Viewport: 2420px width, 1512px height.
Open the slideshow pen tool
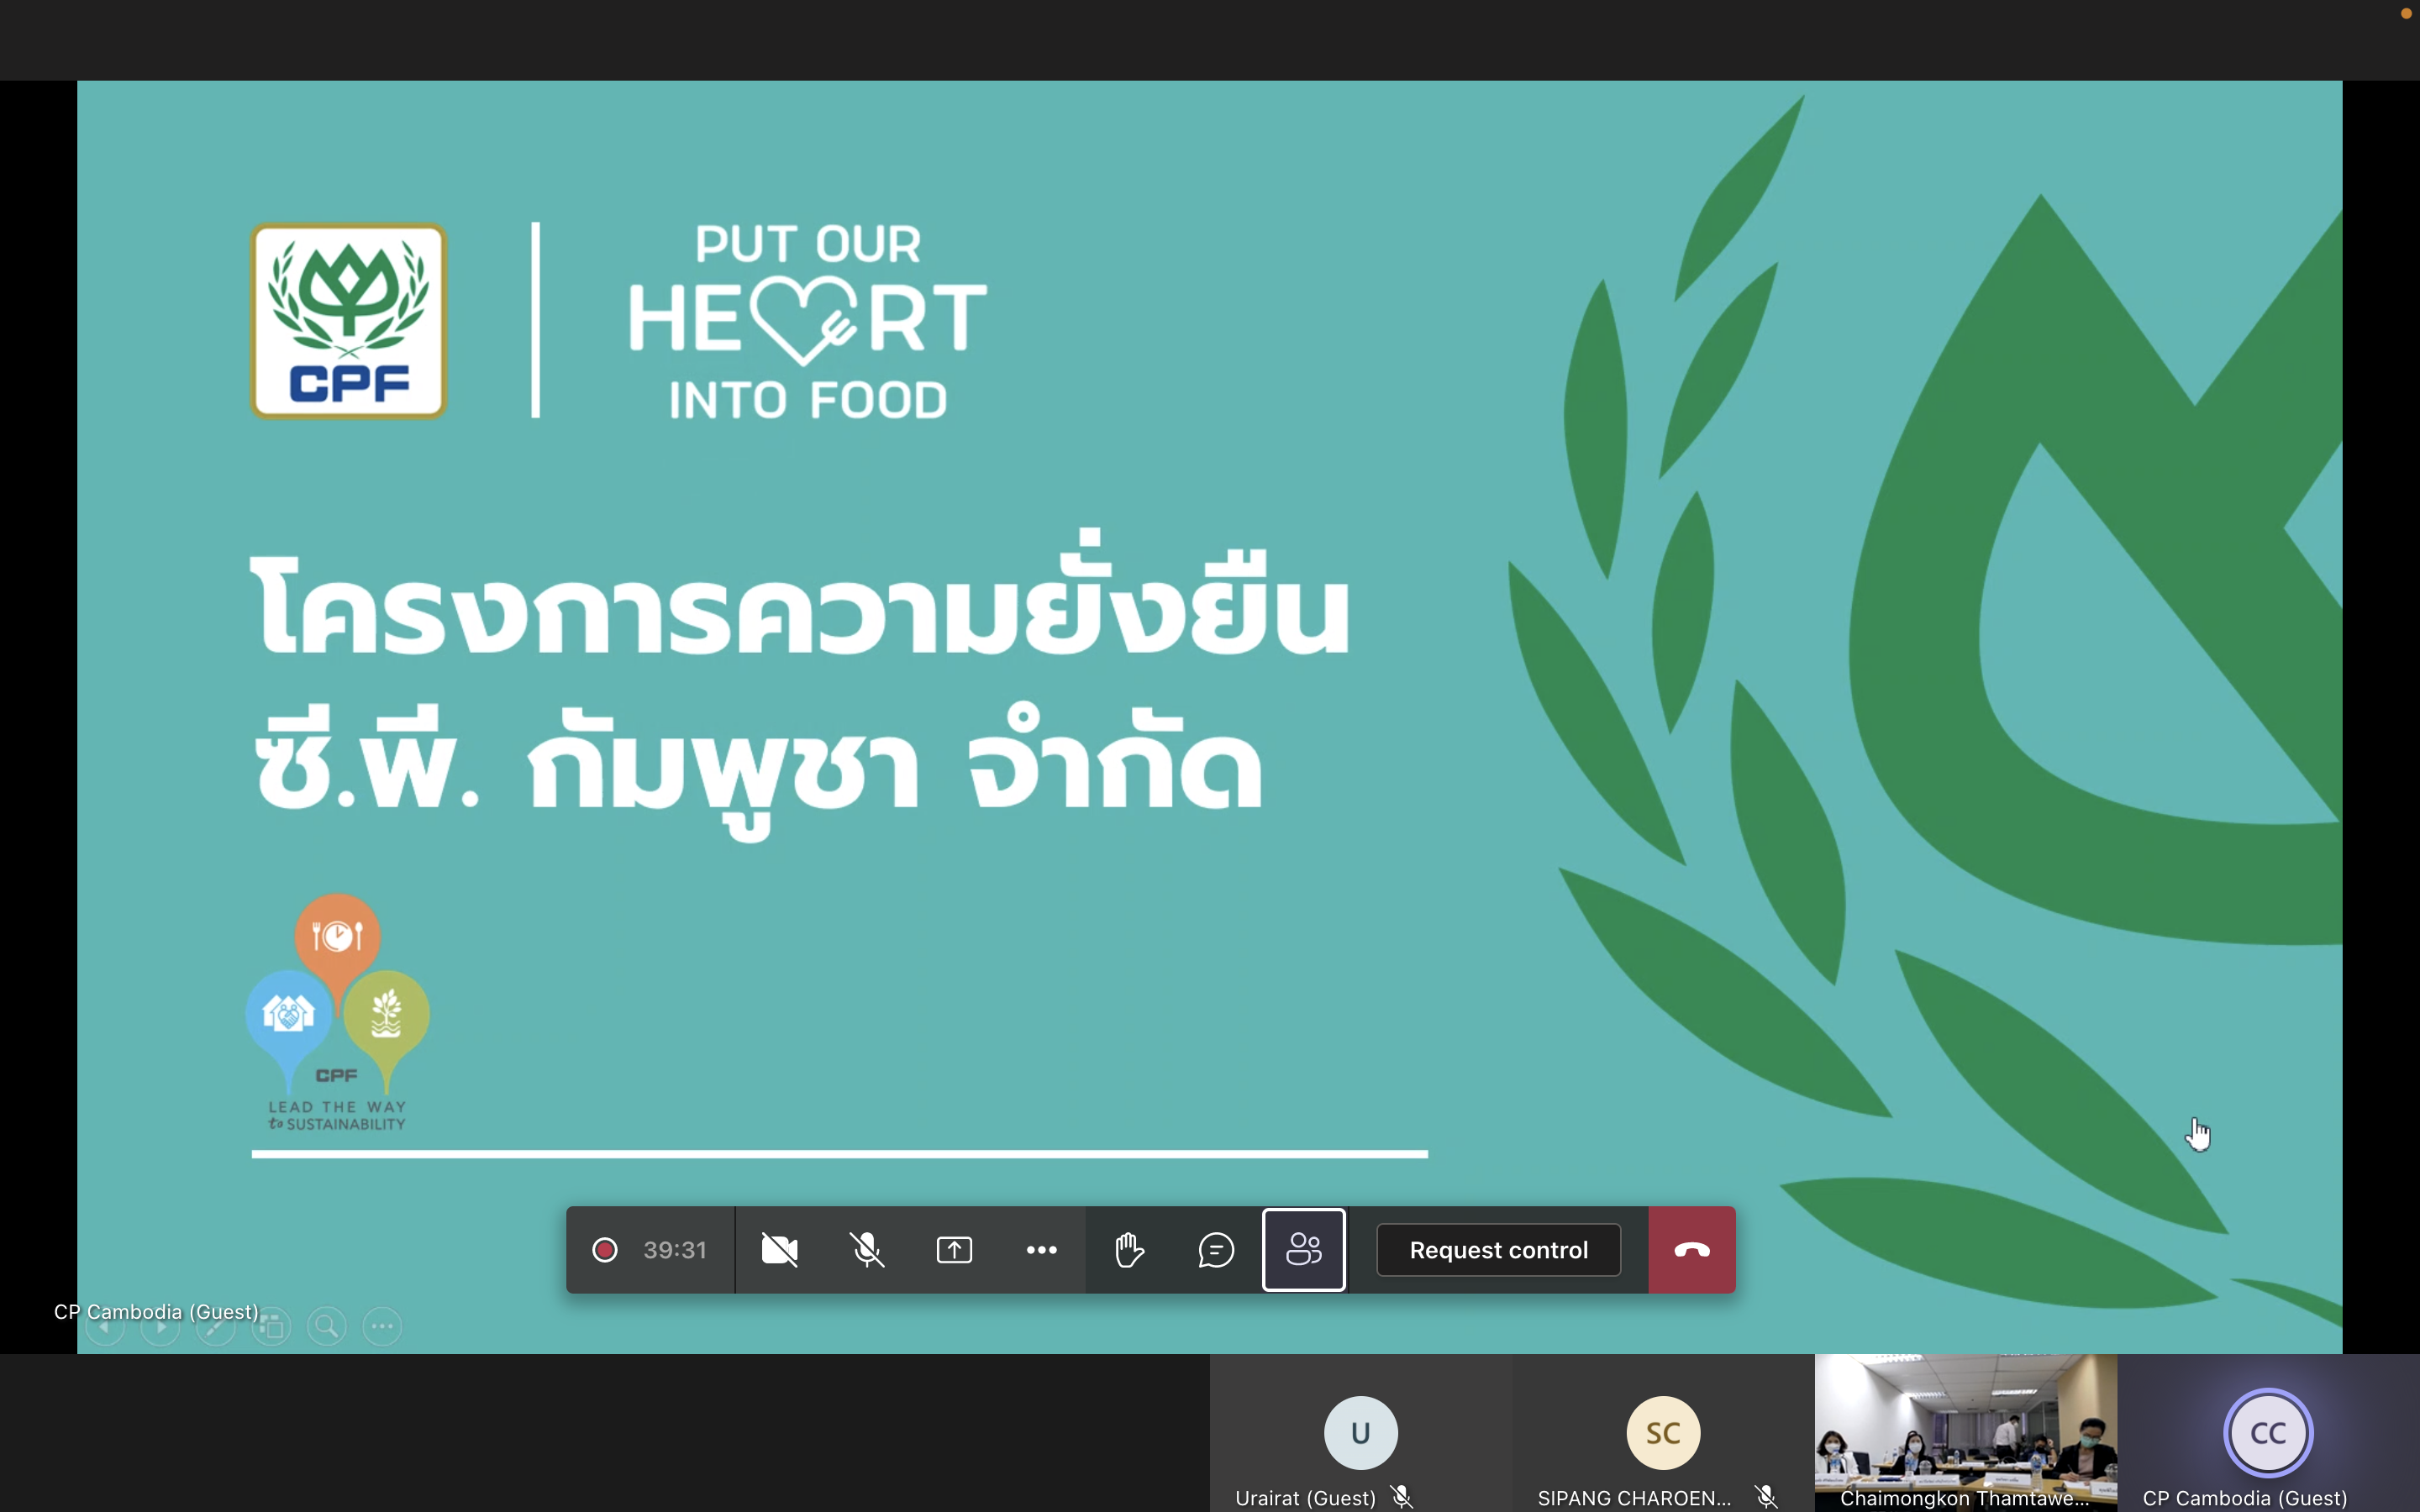tap(216, 1327)
